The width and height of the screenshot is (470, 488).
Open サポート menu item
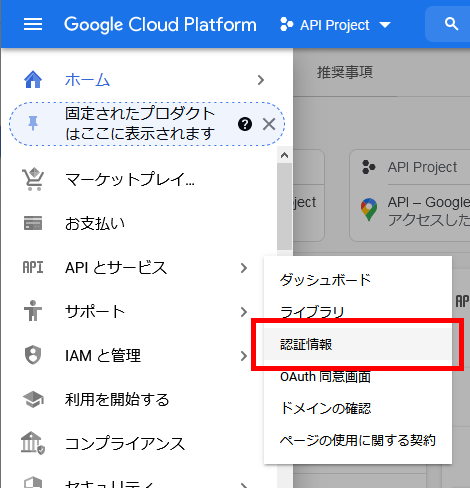coord(95,311)
